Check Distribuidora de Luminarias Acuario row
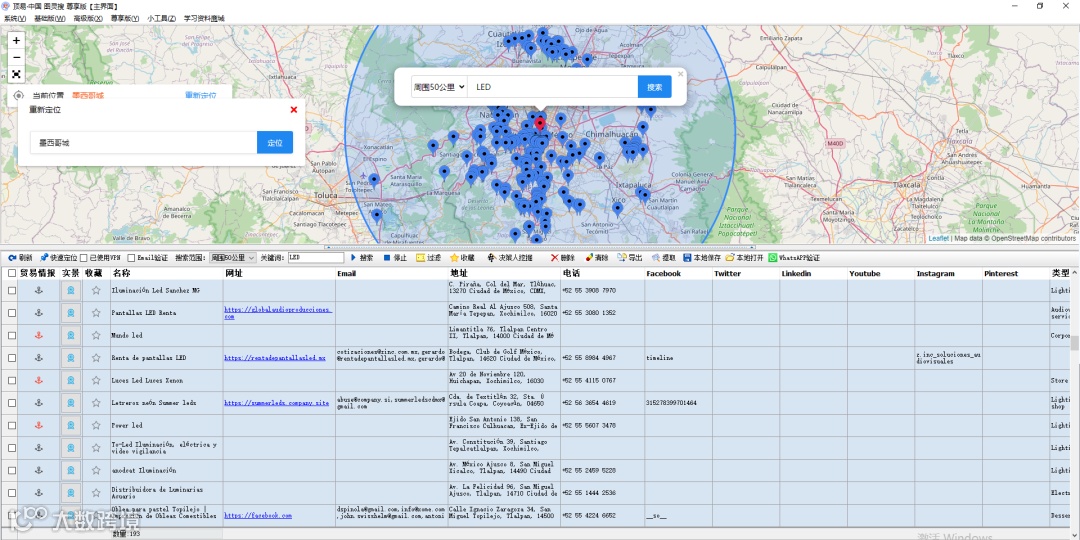 coord(12,493)
